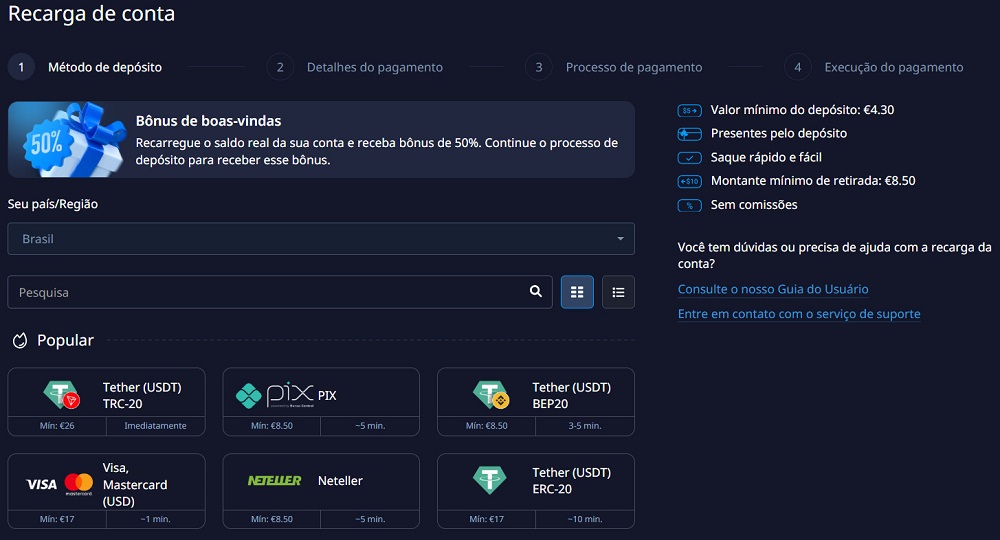1000x540 pixels.
Task: Click the country dropdown arrow
Action: pyautogui.click(x=620, y=238)
